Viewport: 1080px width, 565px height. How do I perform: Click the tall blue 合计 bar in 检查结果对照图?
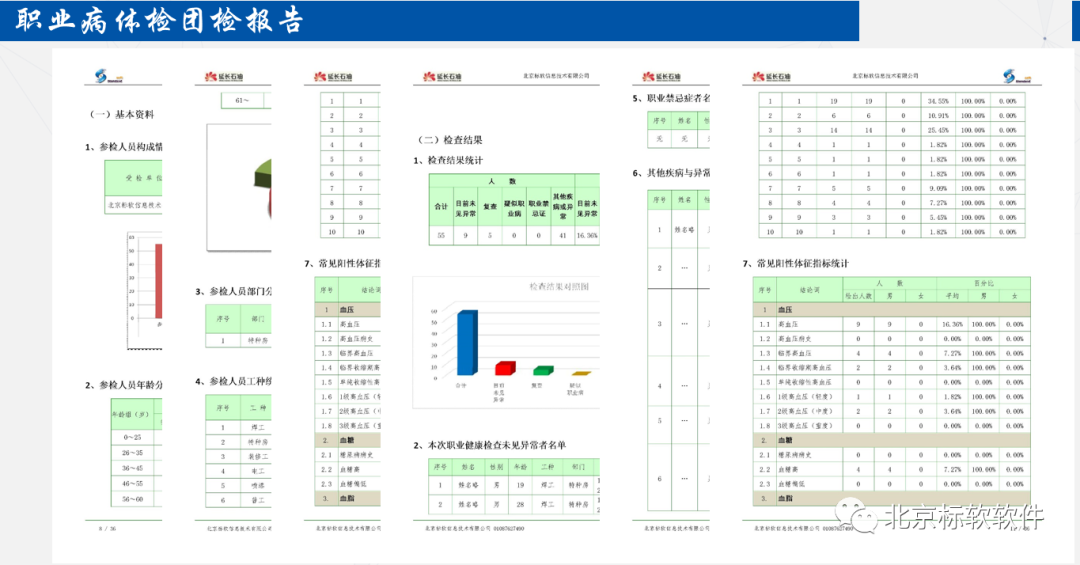click(467, 342)
